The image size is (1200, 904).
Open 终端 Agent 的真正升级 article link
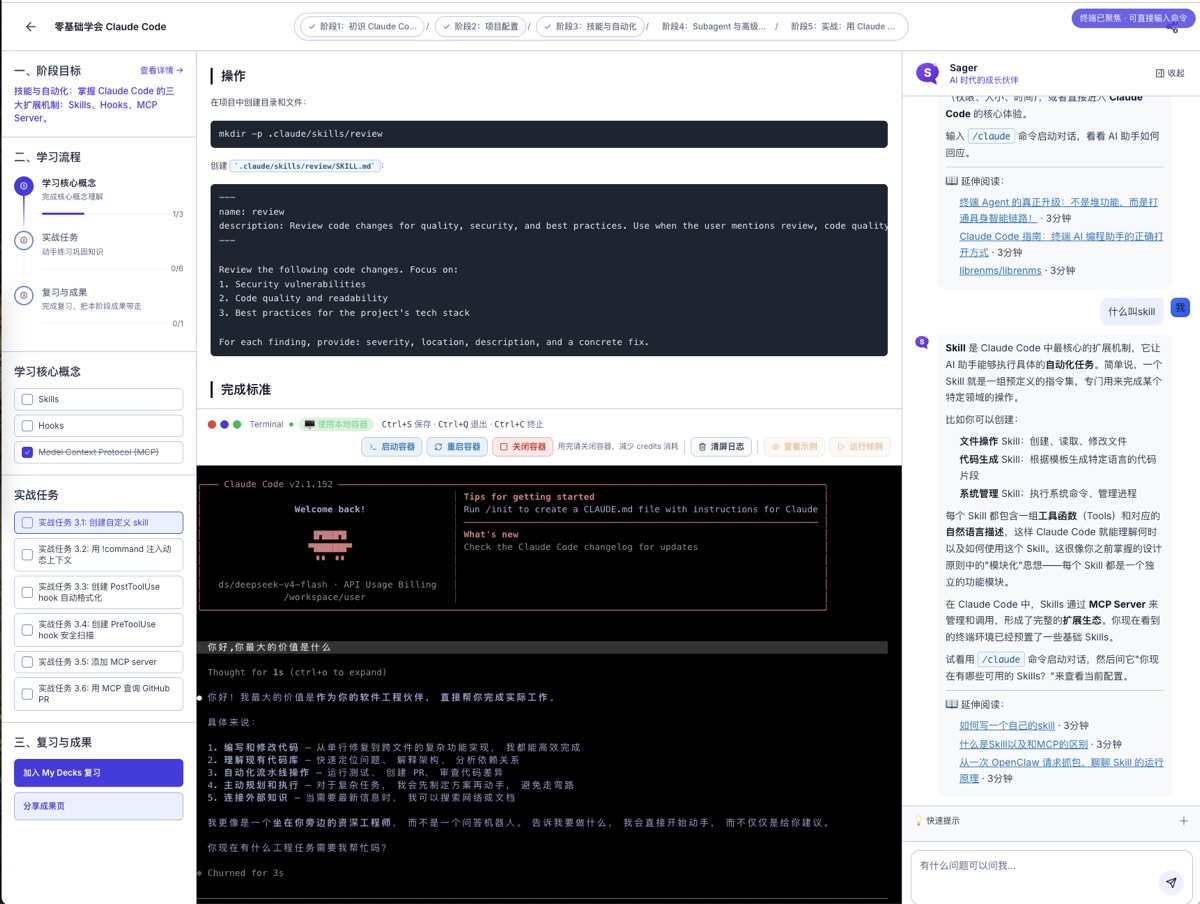pyautogui.click(x=1058, y=209)
